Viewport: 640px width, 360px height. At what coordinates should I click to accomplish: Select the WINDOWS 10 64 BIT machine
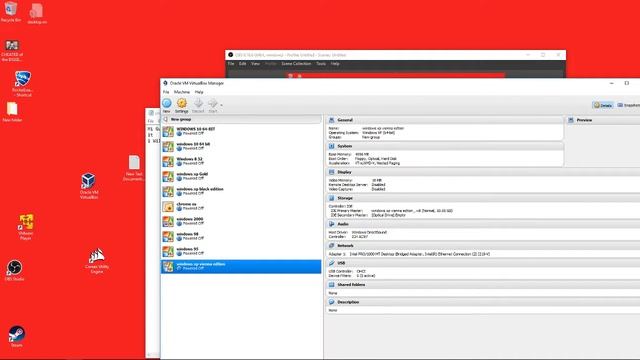coord(241,131)
